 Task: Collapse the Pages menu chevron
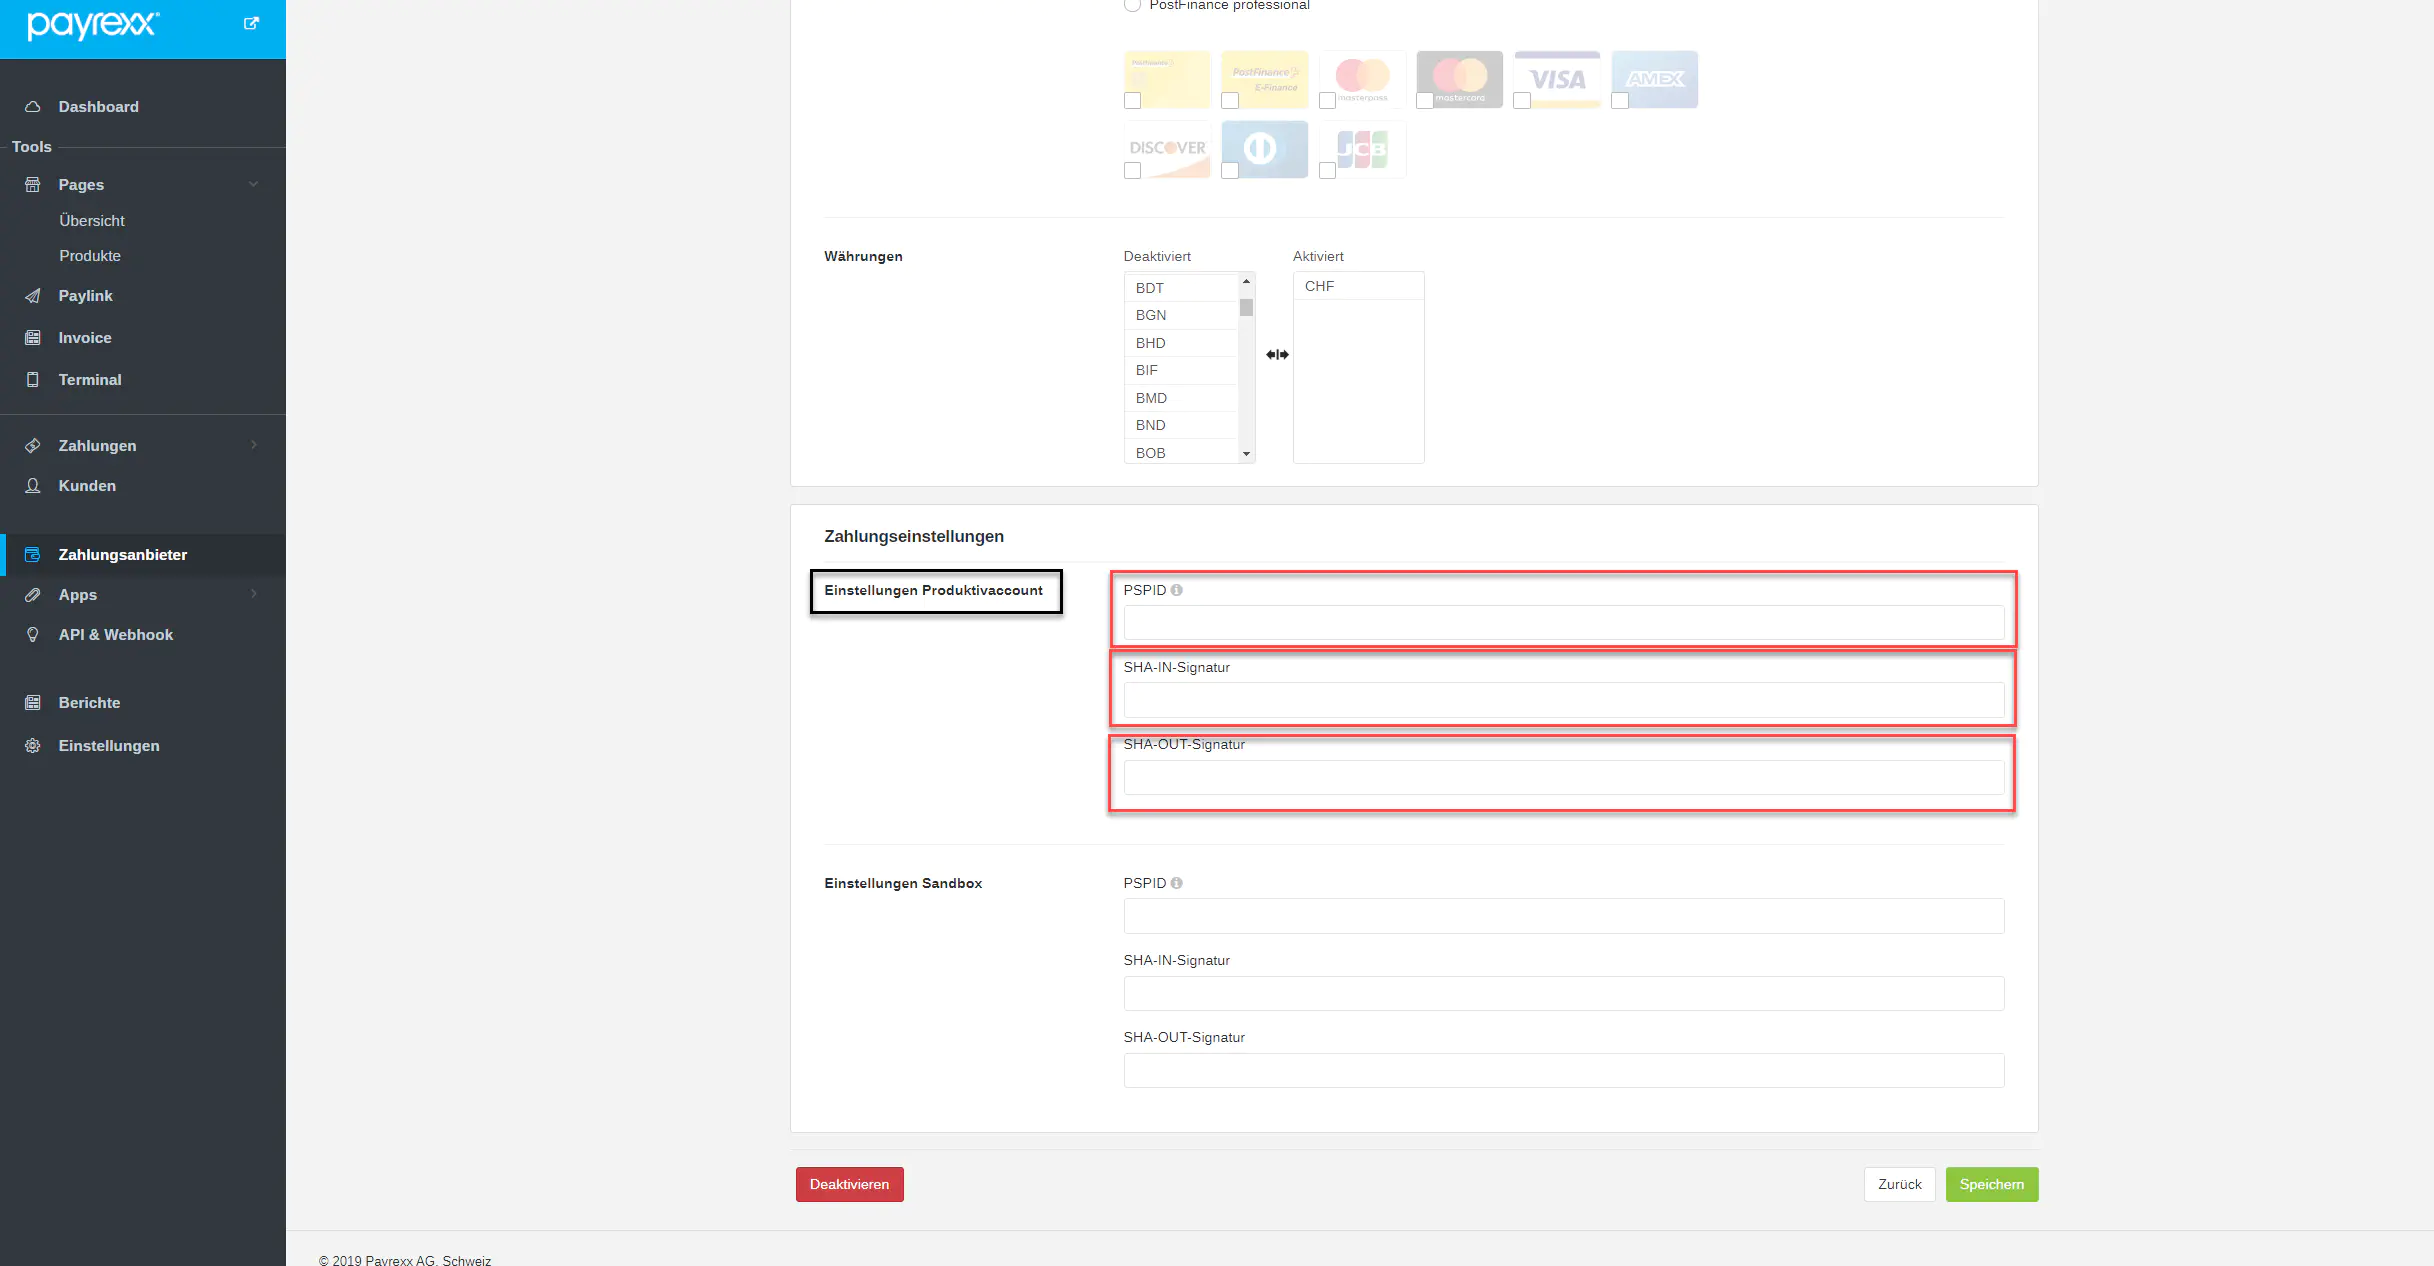(x=254, y=184)
